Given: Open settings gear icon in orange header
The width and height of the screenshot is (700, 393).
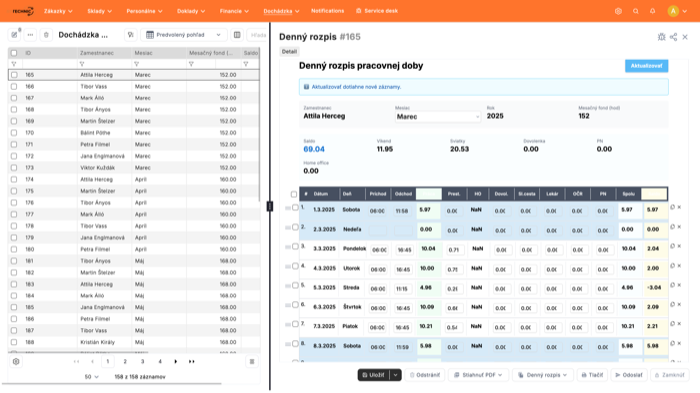Looking at the screenshot, I should tap(618, 11).
